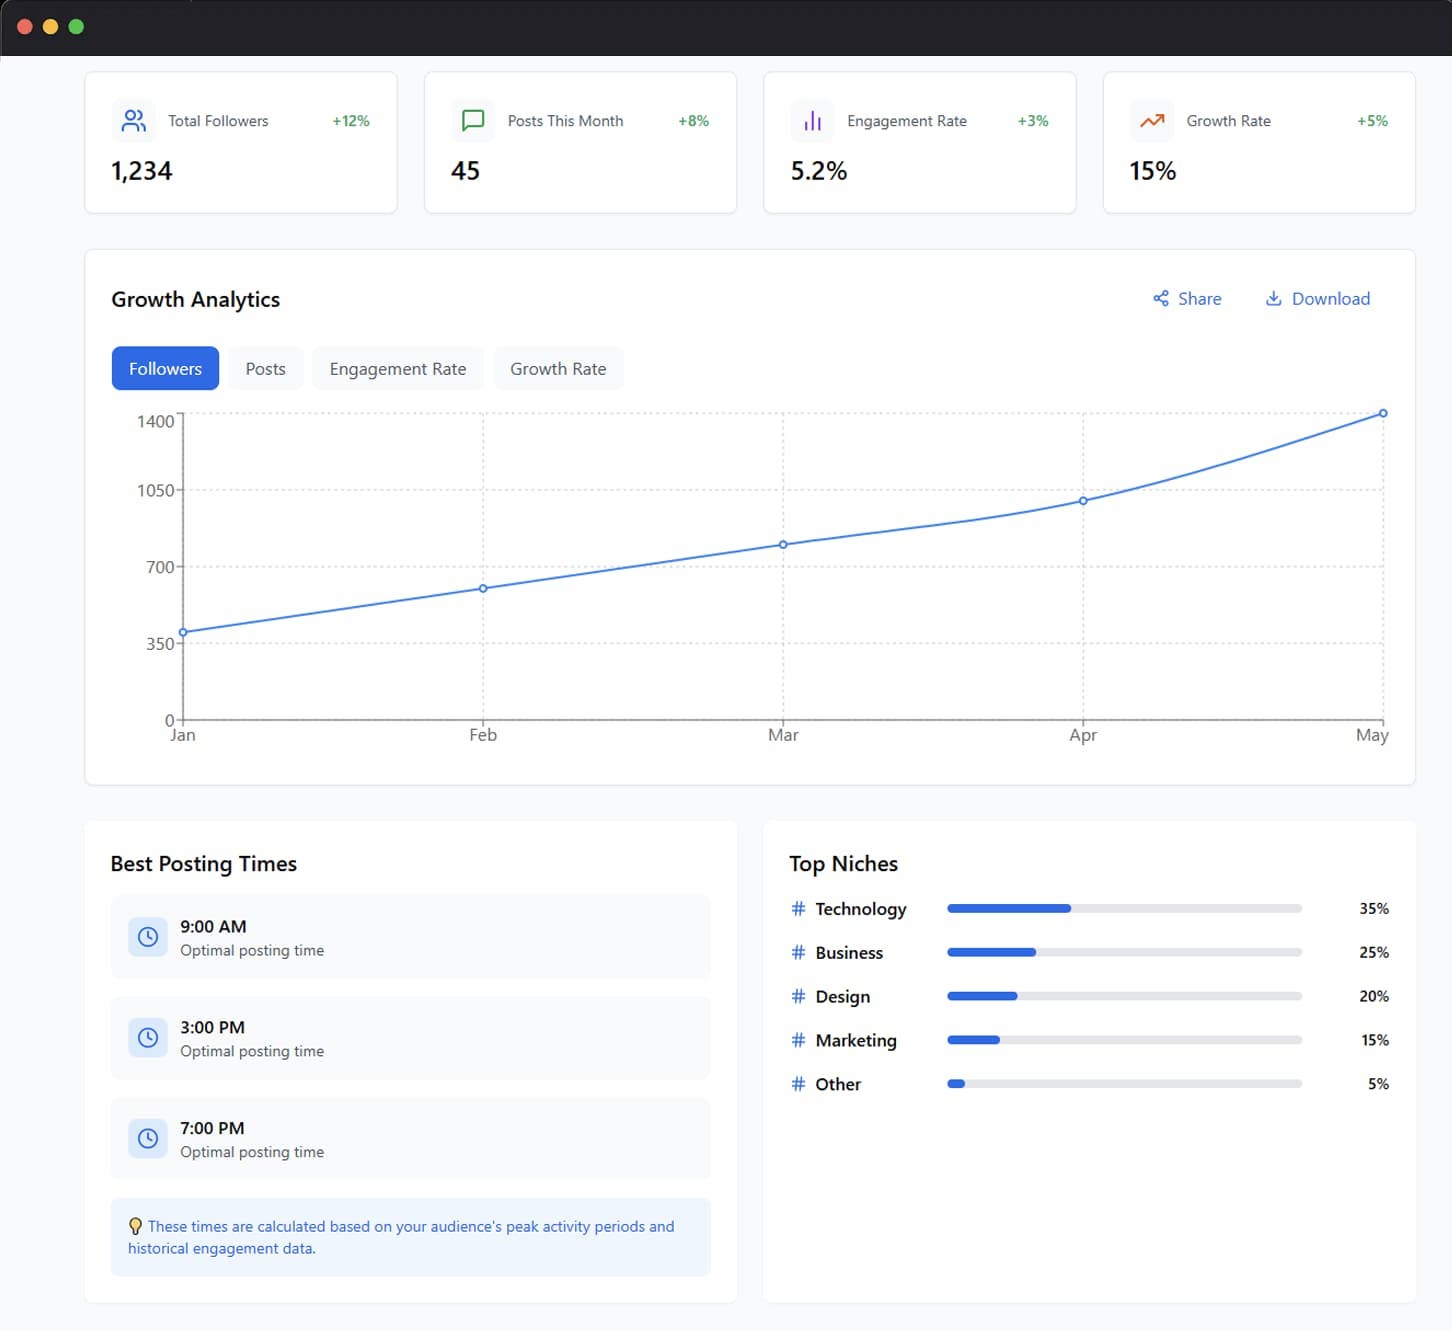Screen dimensions: 1452x1331
Task: Share the Growth Analytics chart
Action: point(1187,299)
